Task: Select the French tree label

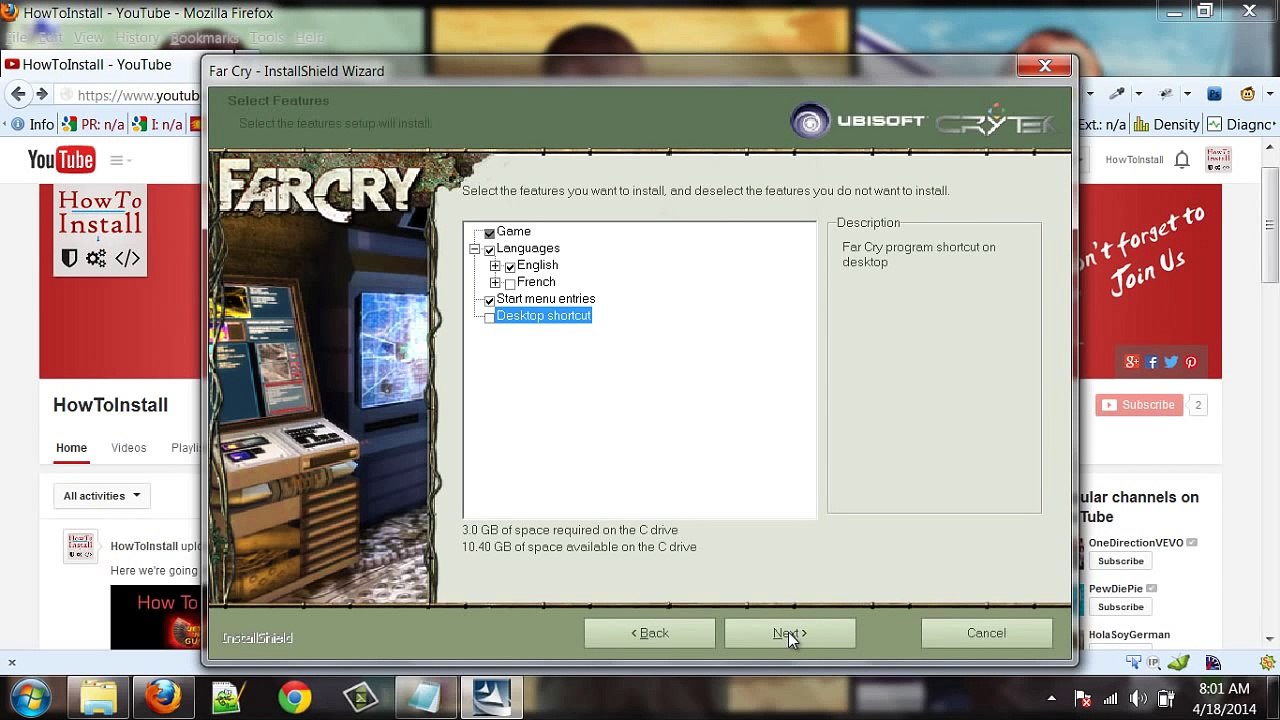Action: [x=536, y=282]
